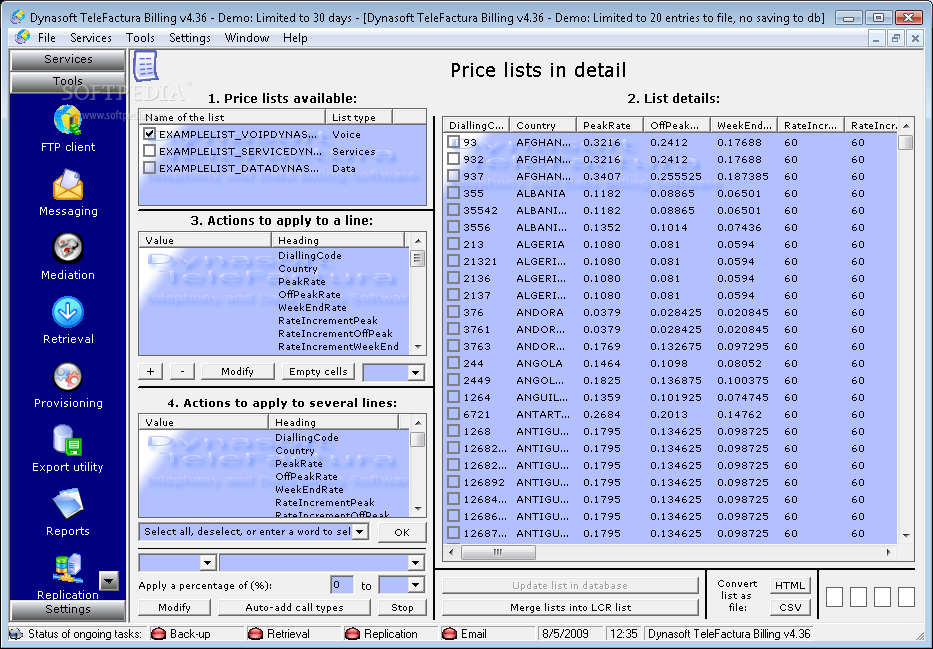Click the DiallingC... column header
The height and width of the screenshot is (649, 933).
(x=476, y=126)
